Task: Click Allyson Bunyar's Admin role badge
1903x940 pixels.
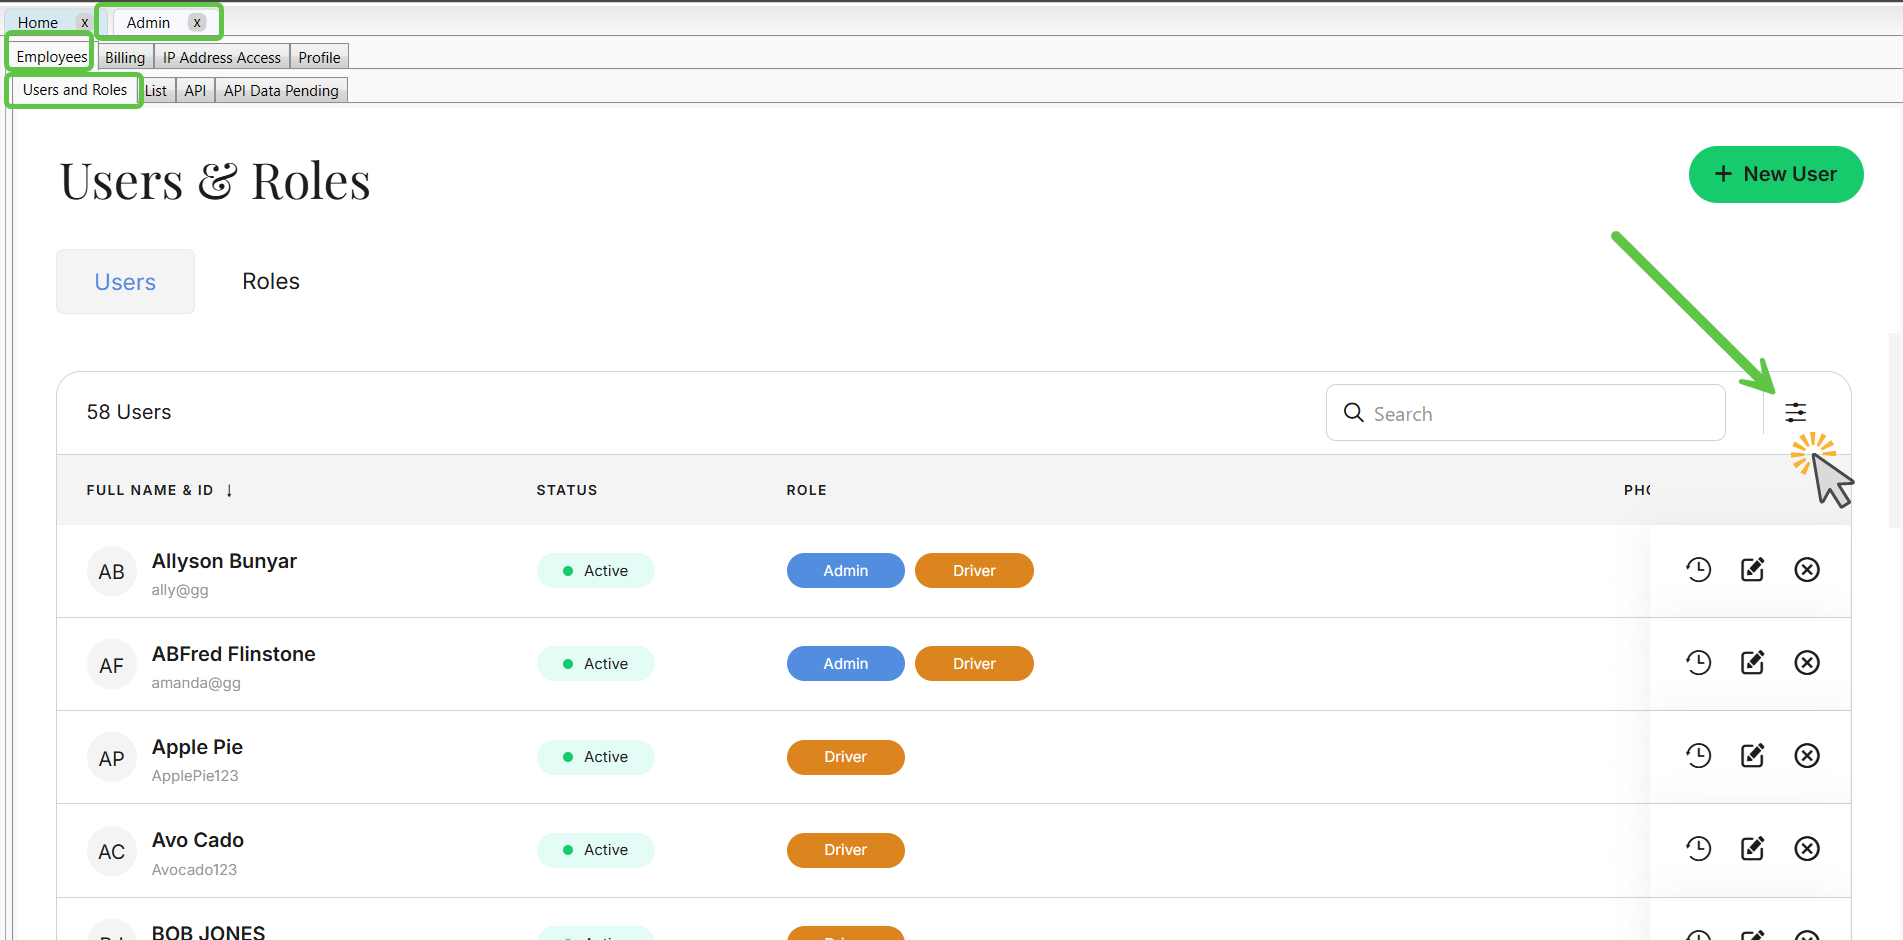Action: click(x=845, y=571)
